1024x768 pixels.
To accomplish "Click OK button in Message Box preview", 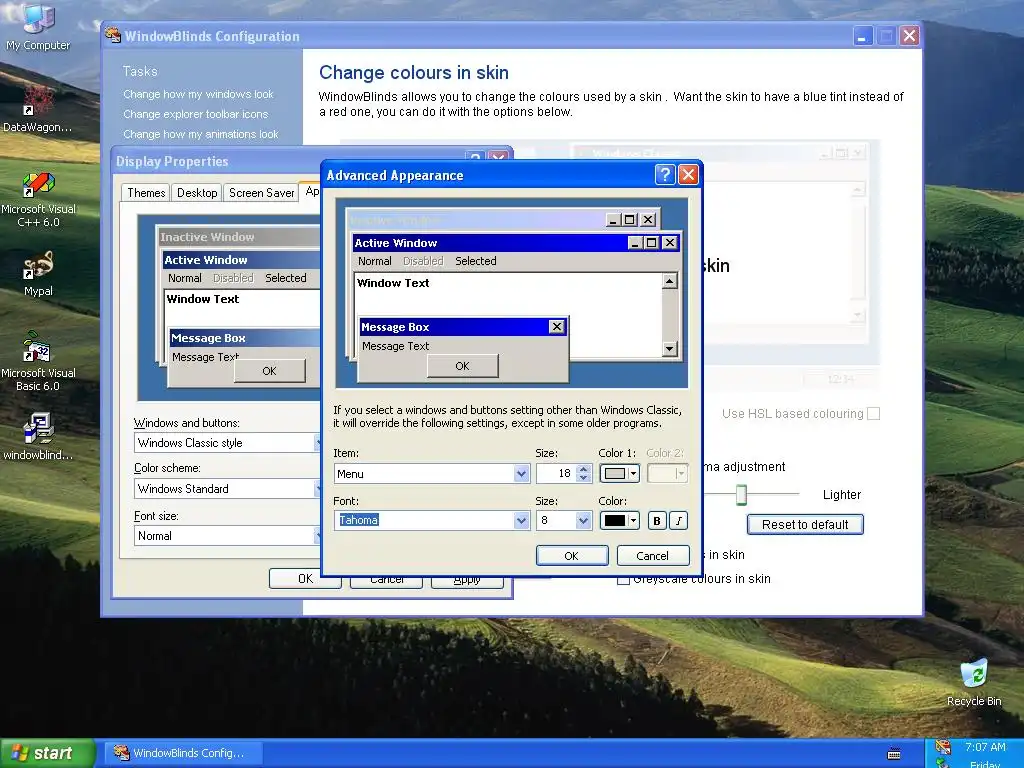I will click(462, 366).
